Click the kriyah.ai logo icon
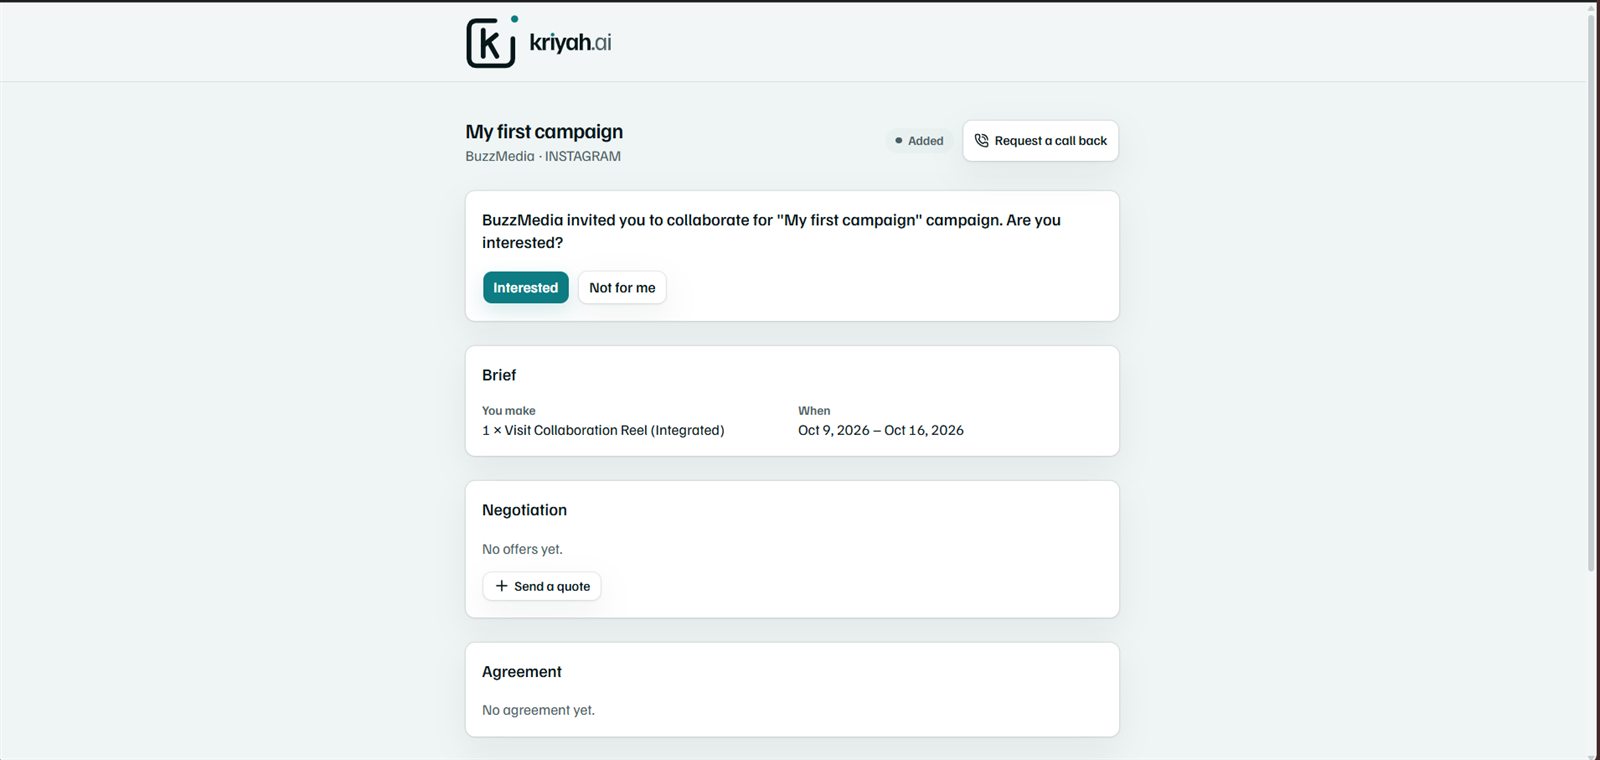 click(491, 42)
